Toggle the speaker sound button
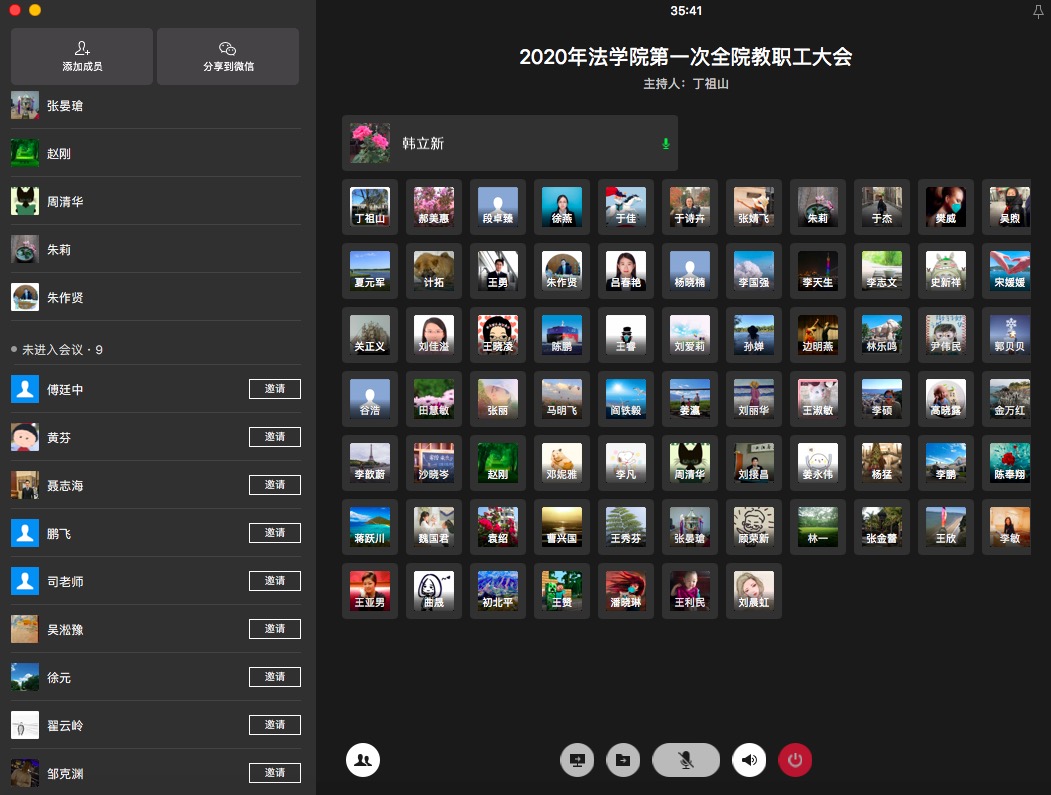 pyautogui.click(x=749, y=760)
